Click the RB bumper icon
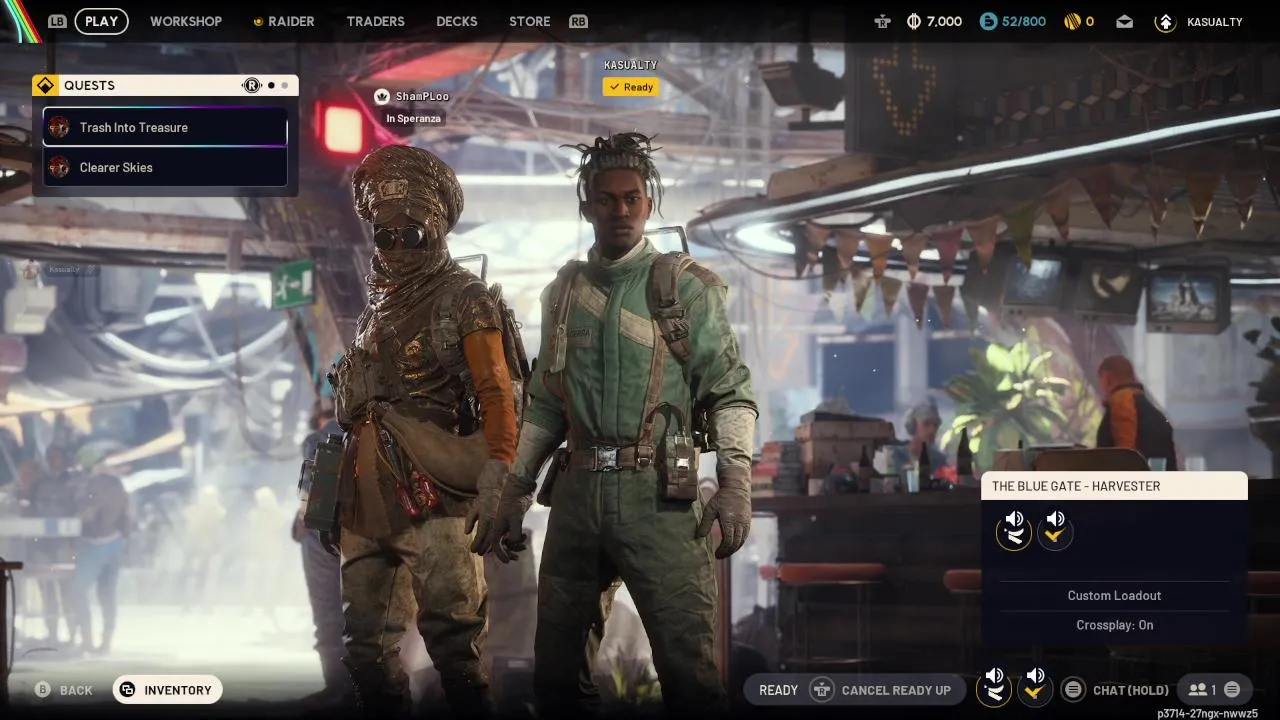Viewport: 1280px width, 720px height. pyautogui.click(x=578, y=21)
